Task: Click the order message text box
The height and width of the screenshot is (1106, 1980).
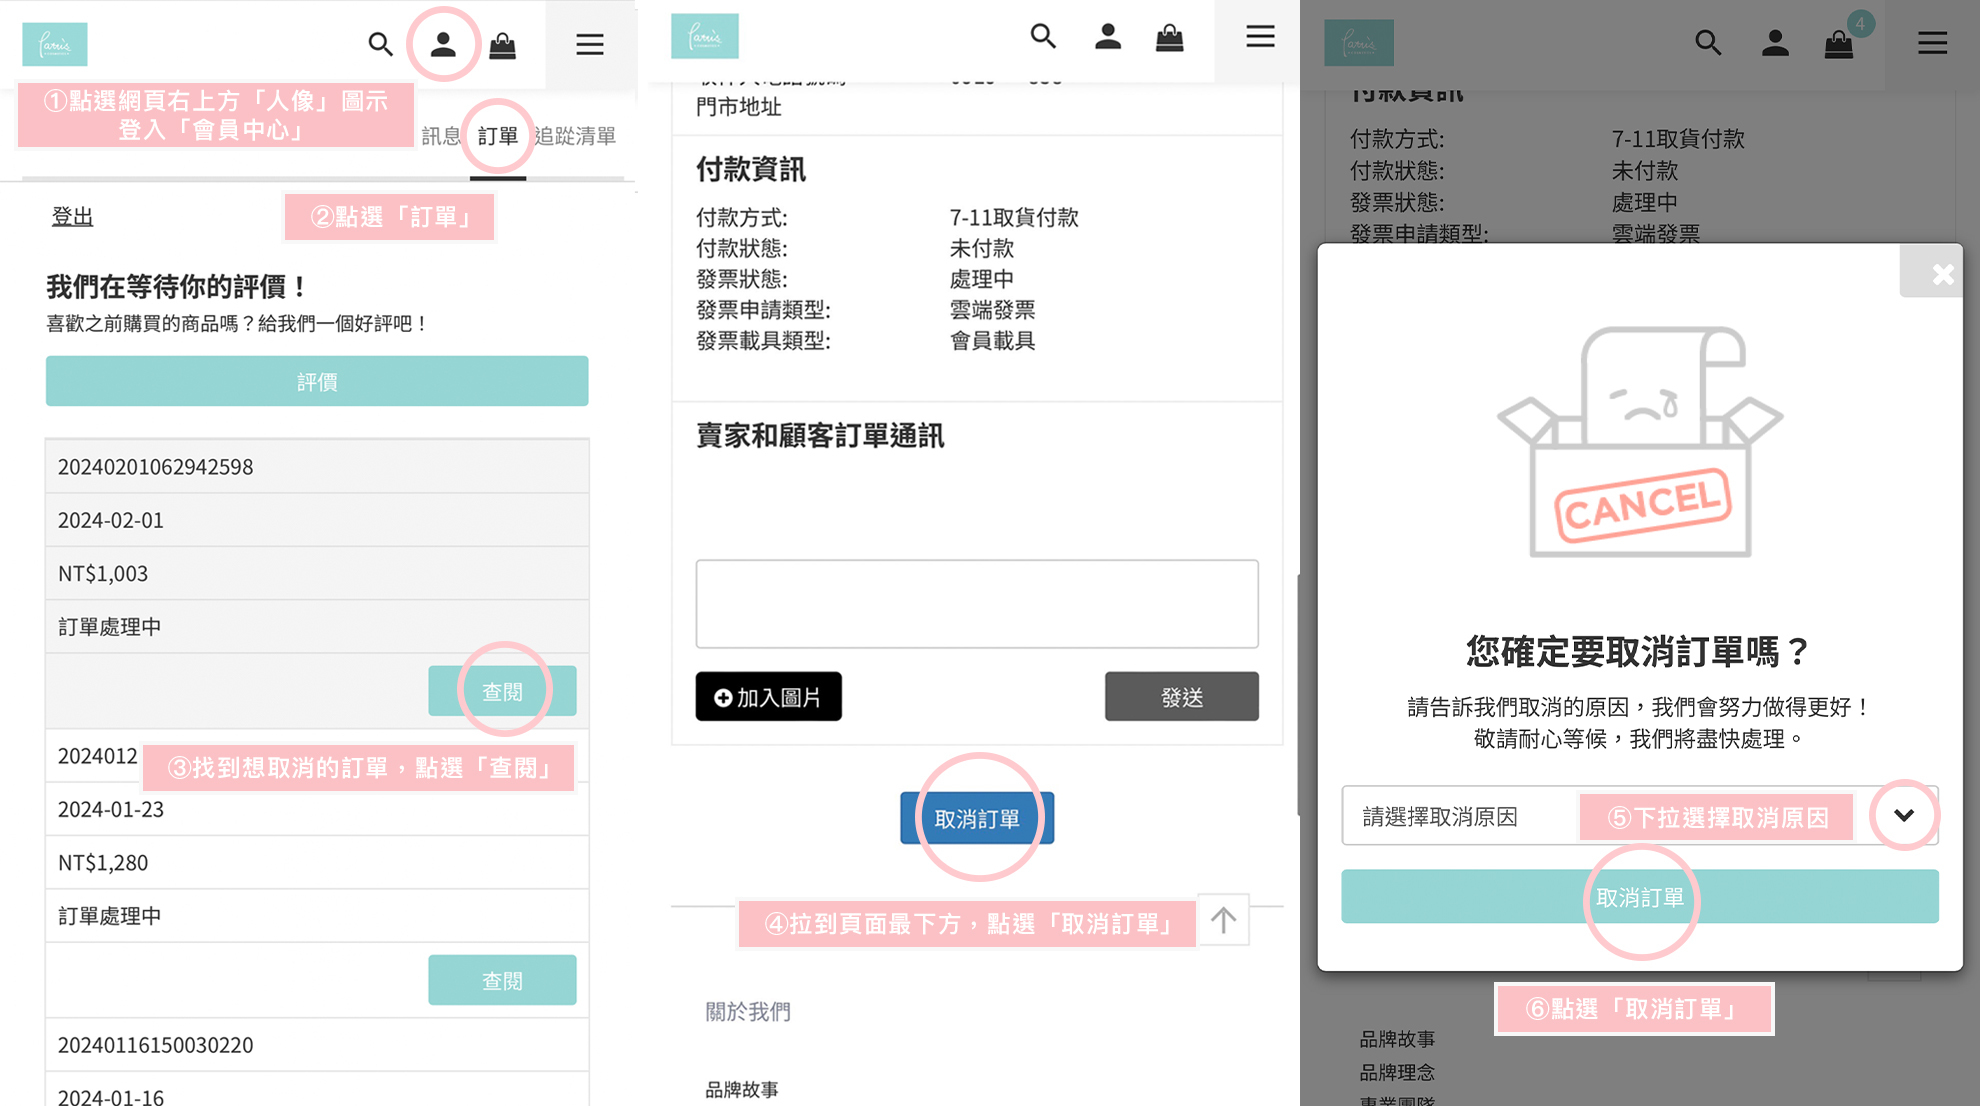Action: pyautogui.click(x=977, y=603)
